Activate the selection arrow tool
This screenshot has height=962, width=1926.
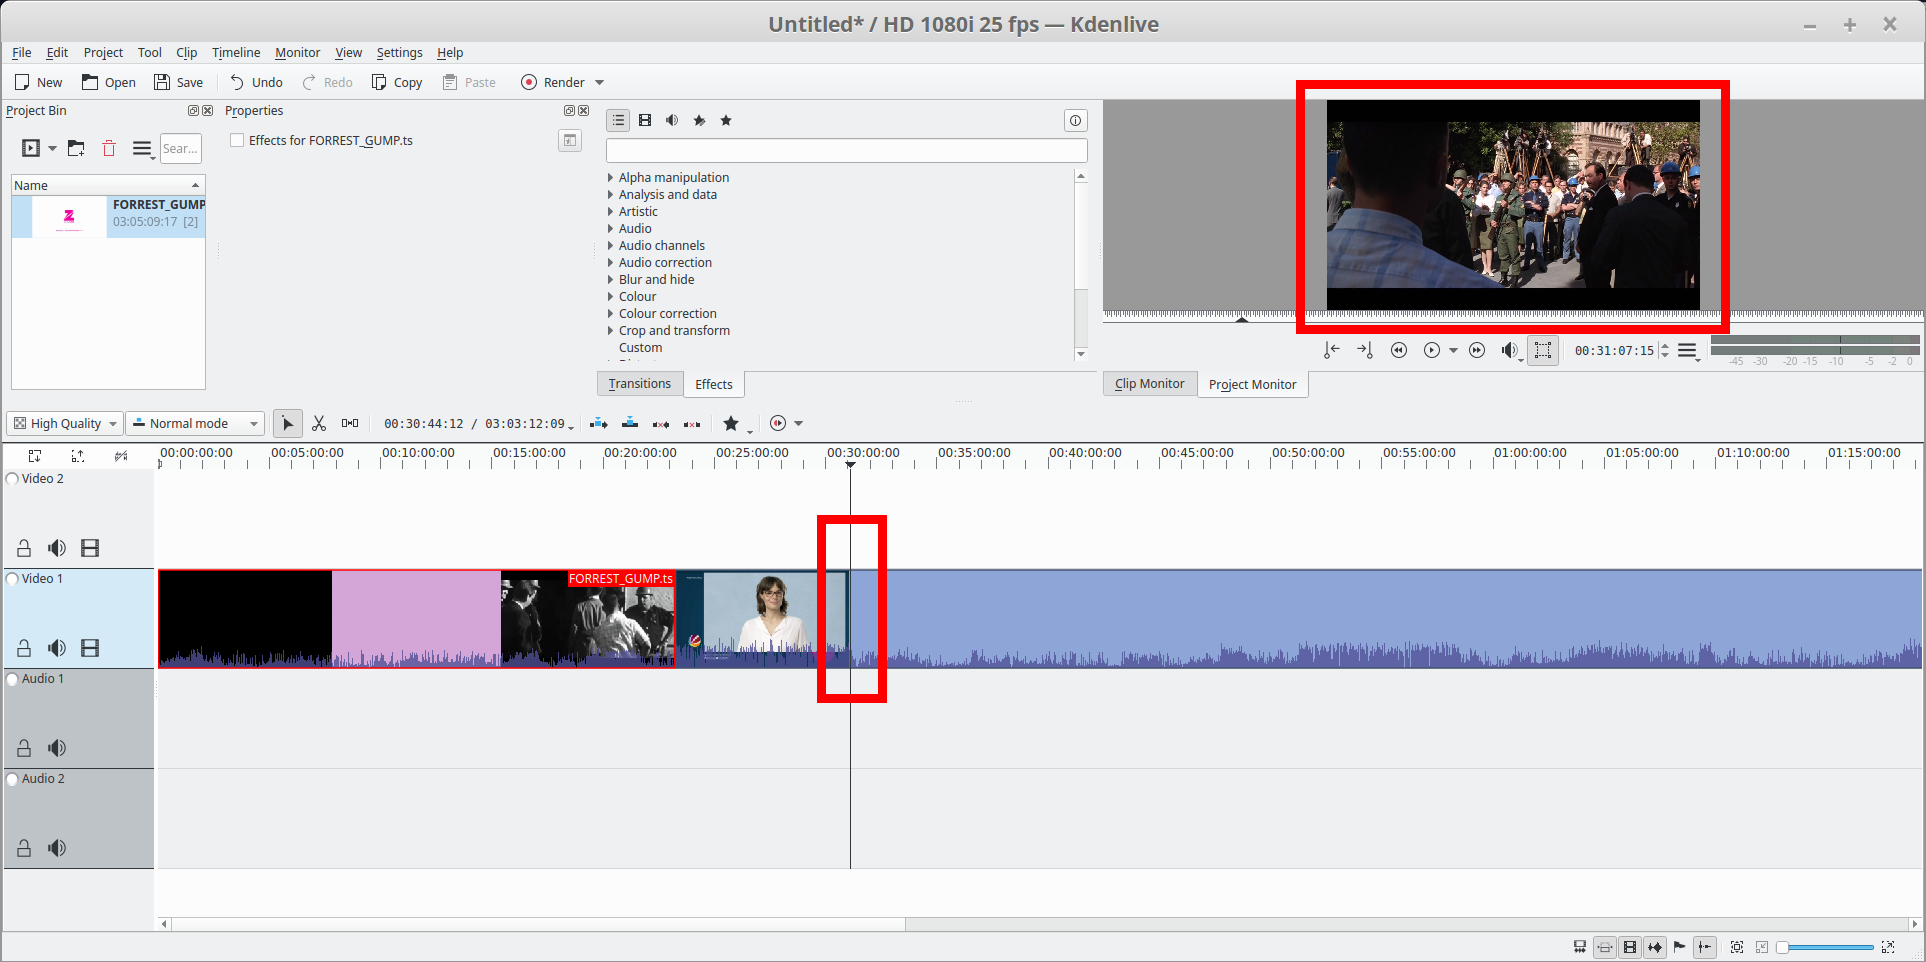coord(288,424)
